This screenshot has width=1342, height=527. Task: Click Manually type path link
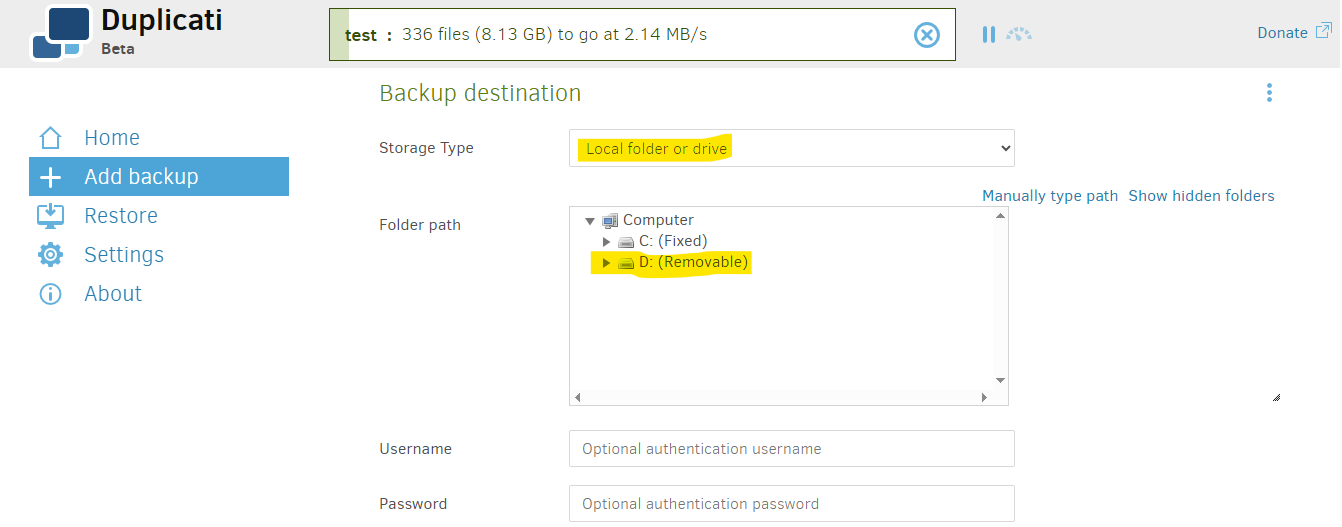1049,196
